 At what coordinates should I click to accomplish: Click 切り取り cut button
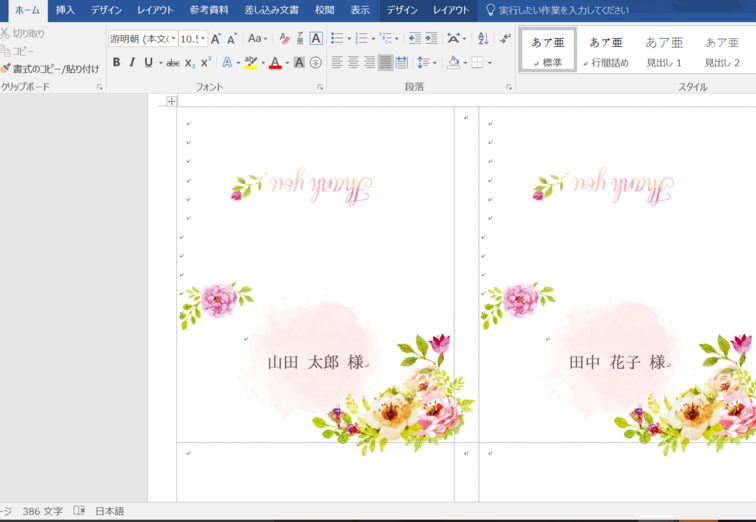(23, 33)
